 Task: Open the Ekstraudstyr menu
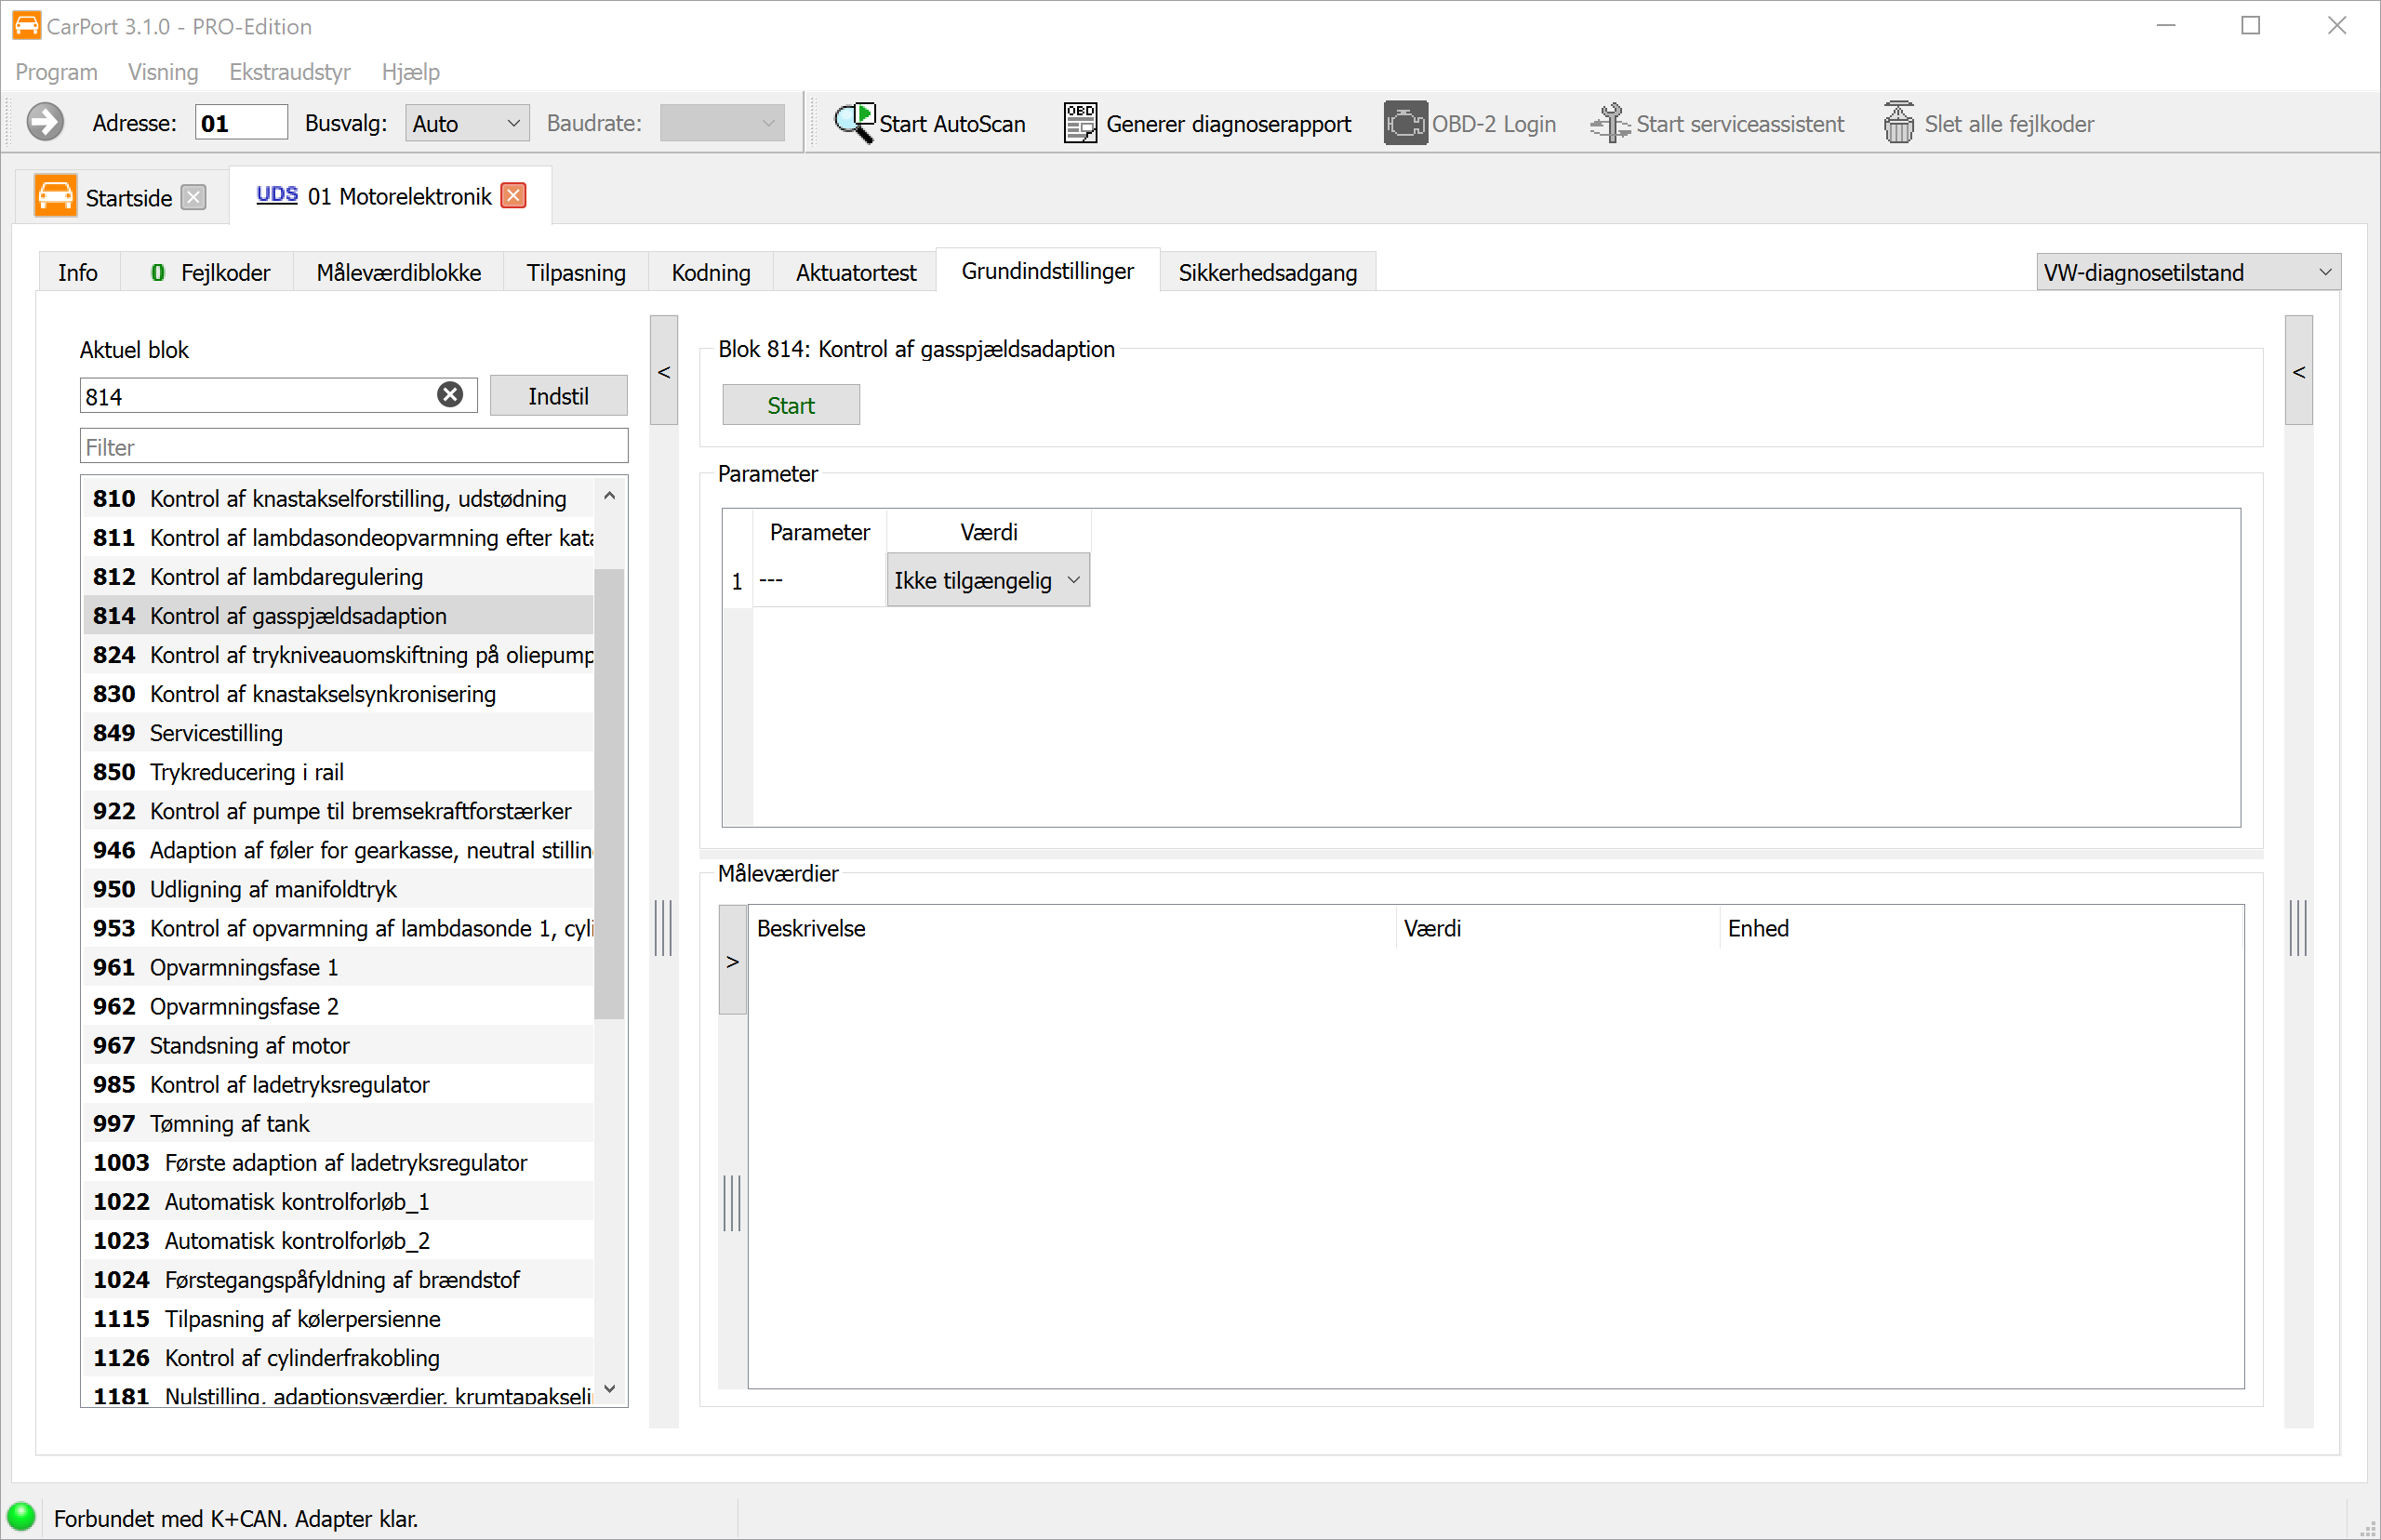(x=290, y=72)
